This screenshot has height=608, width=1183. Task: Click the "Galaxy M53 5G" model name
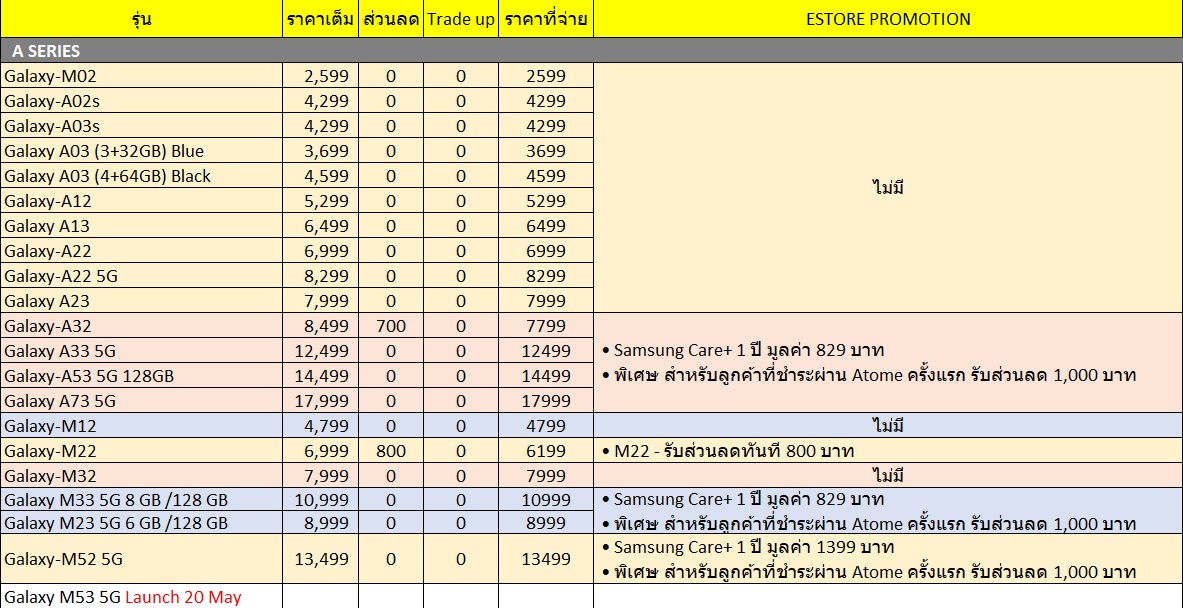(x=63, y=597)
